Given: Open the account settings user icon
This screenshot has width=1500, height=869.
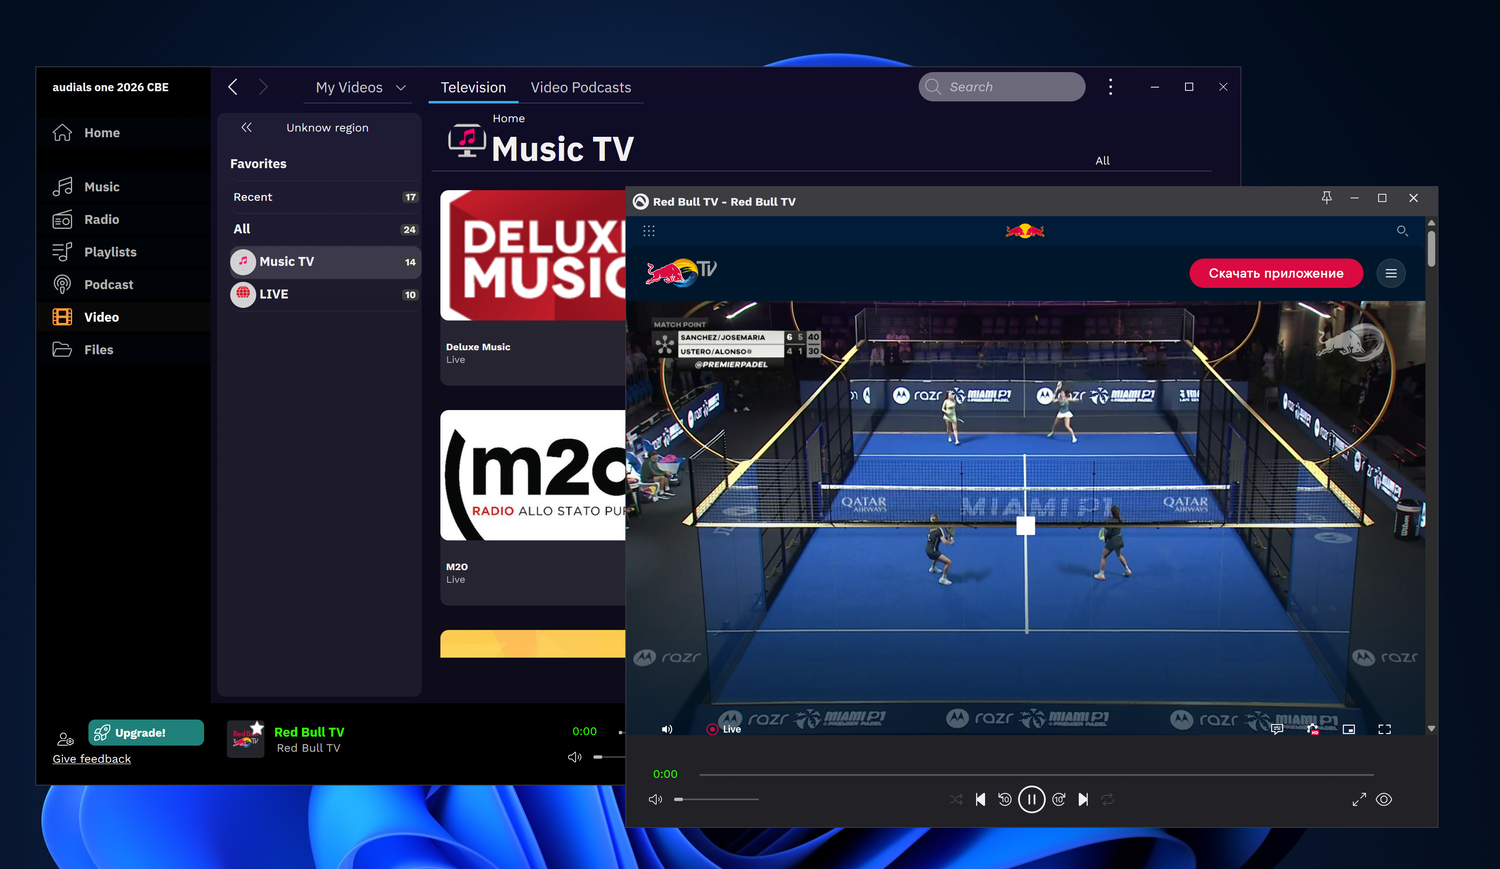Looking at the screenshot, I should pyautogui.click(x=65, y=739).
